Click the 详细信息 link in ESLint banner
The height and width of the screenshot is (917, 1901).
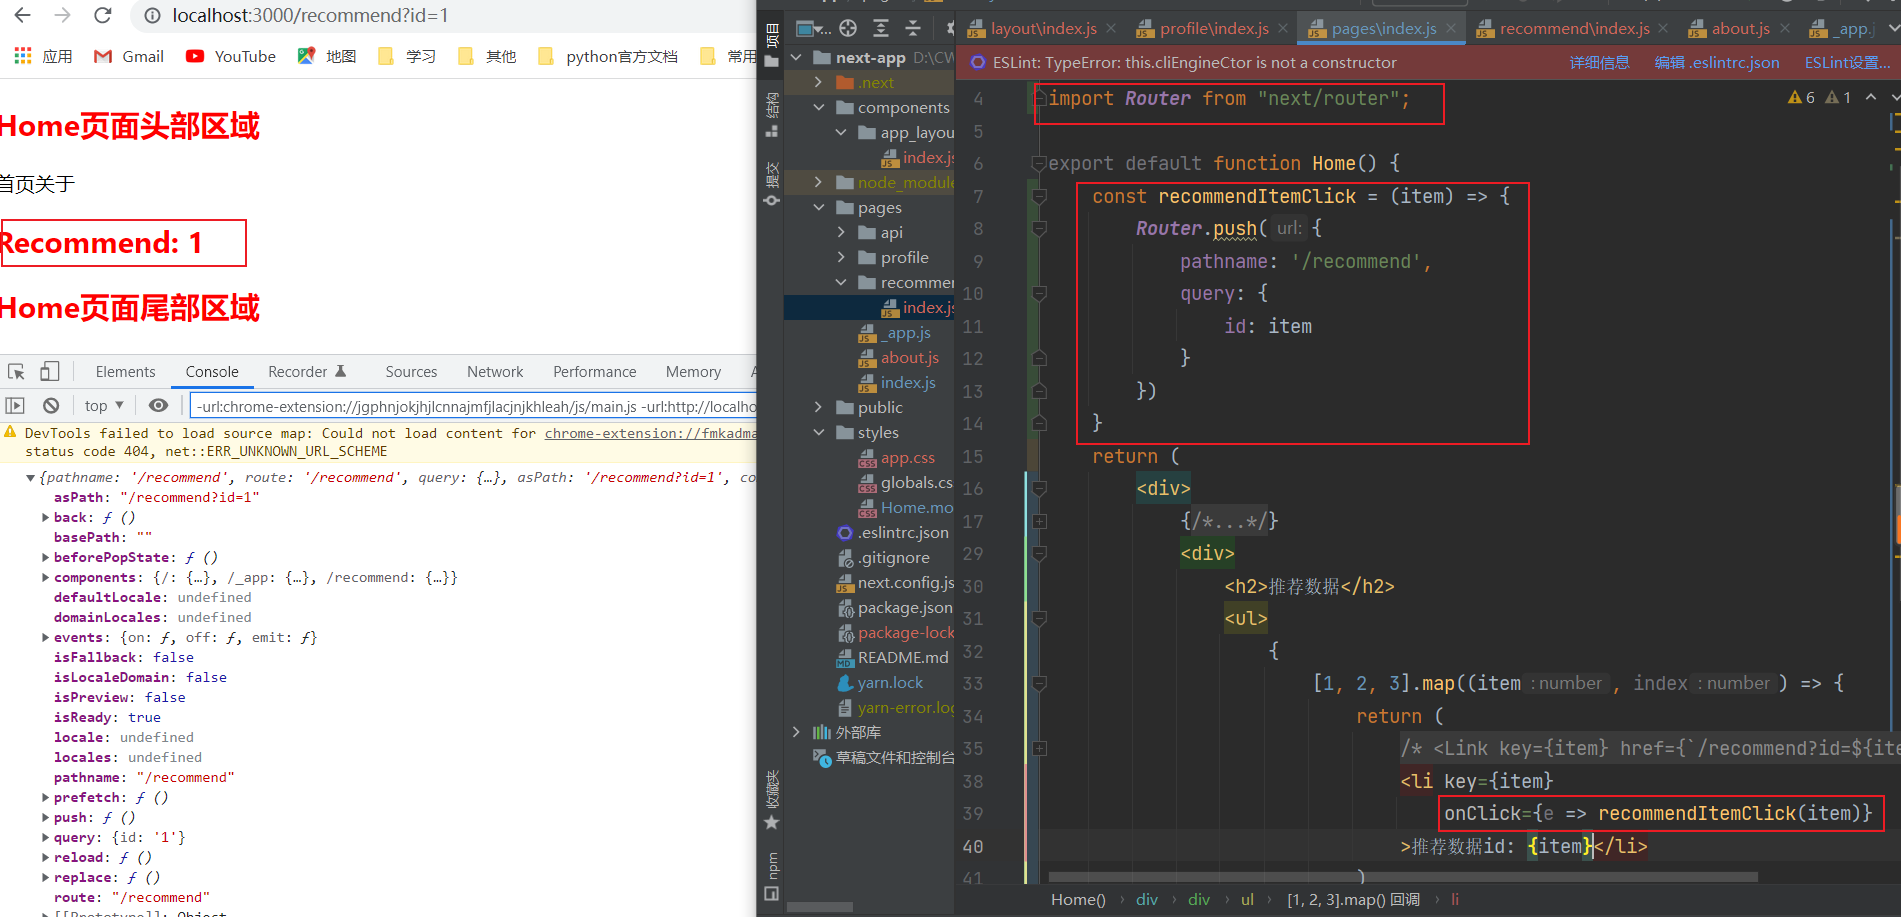pos(1599,62)
